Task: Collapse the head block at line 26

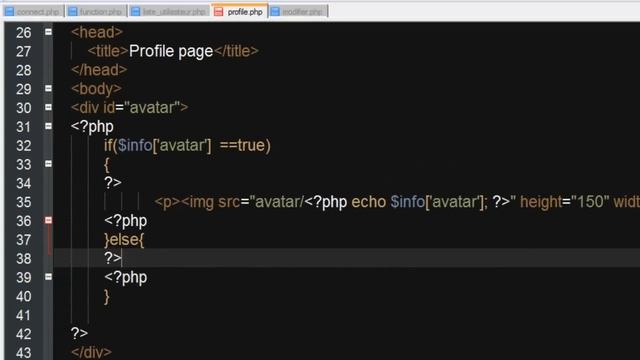Action: click(48, 32)
